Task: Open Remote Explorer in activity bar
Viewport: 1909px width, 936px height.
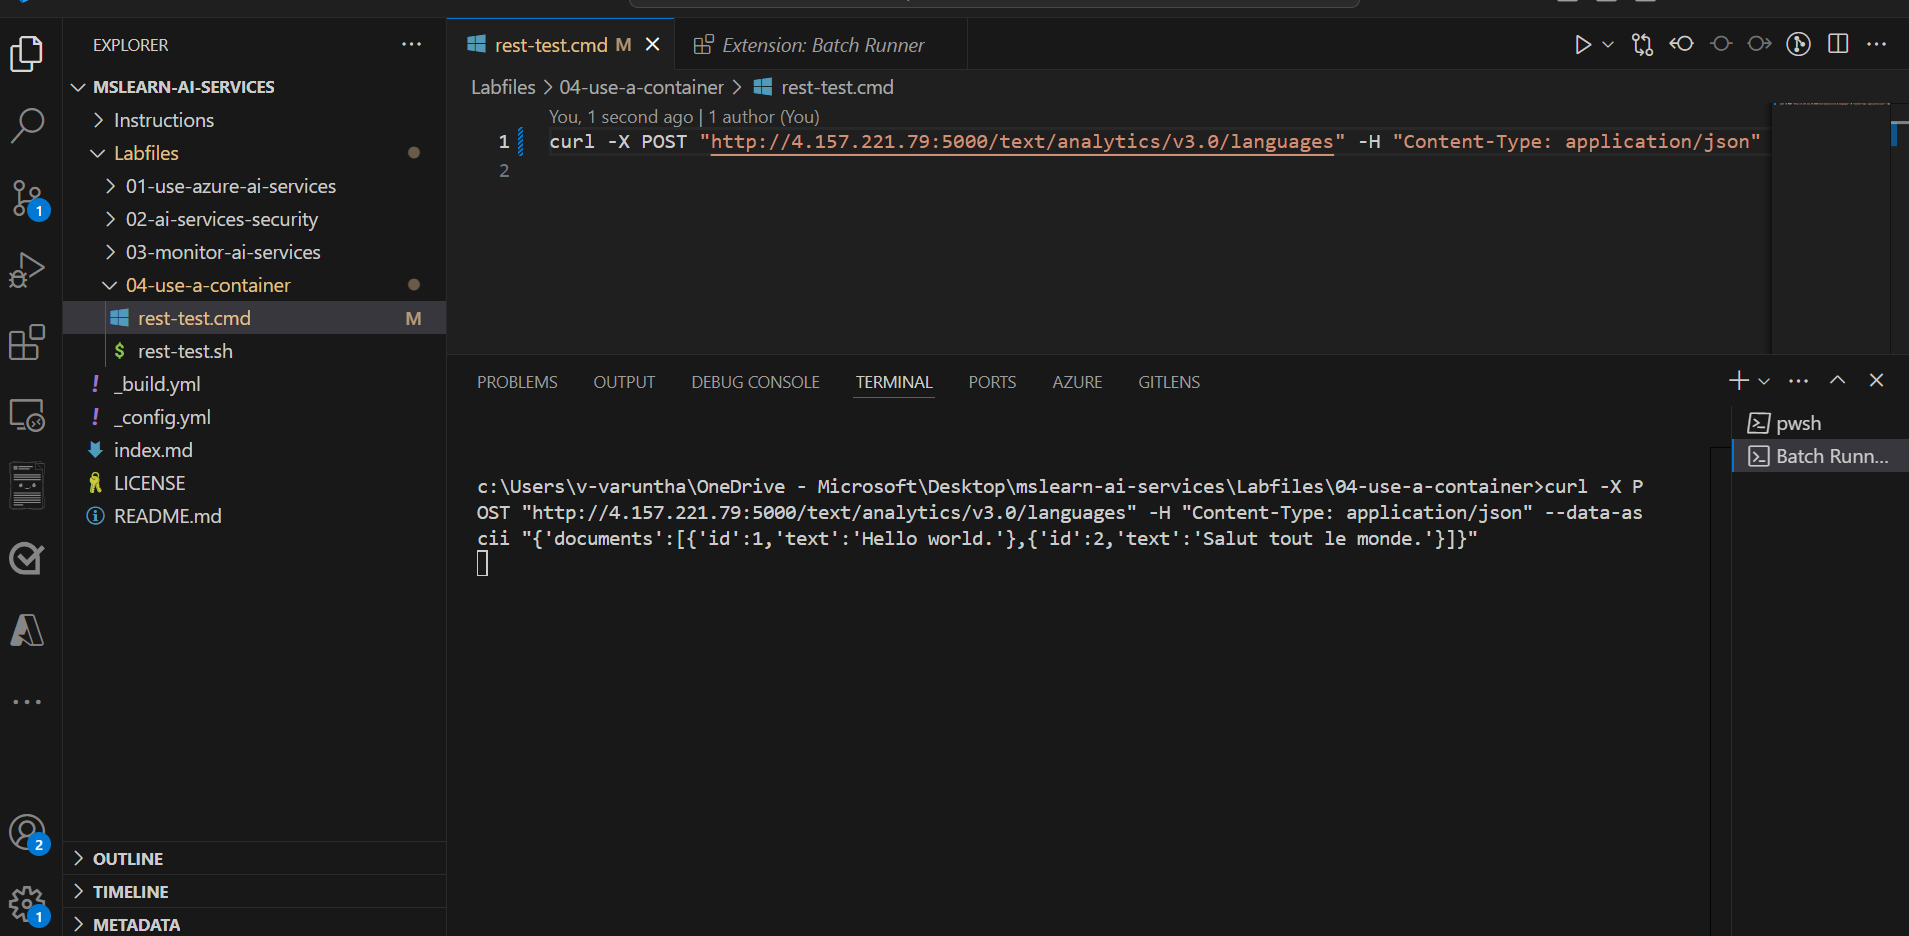Action: 27,414
